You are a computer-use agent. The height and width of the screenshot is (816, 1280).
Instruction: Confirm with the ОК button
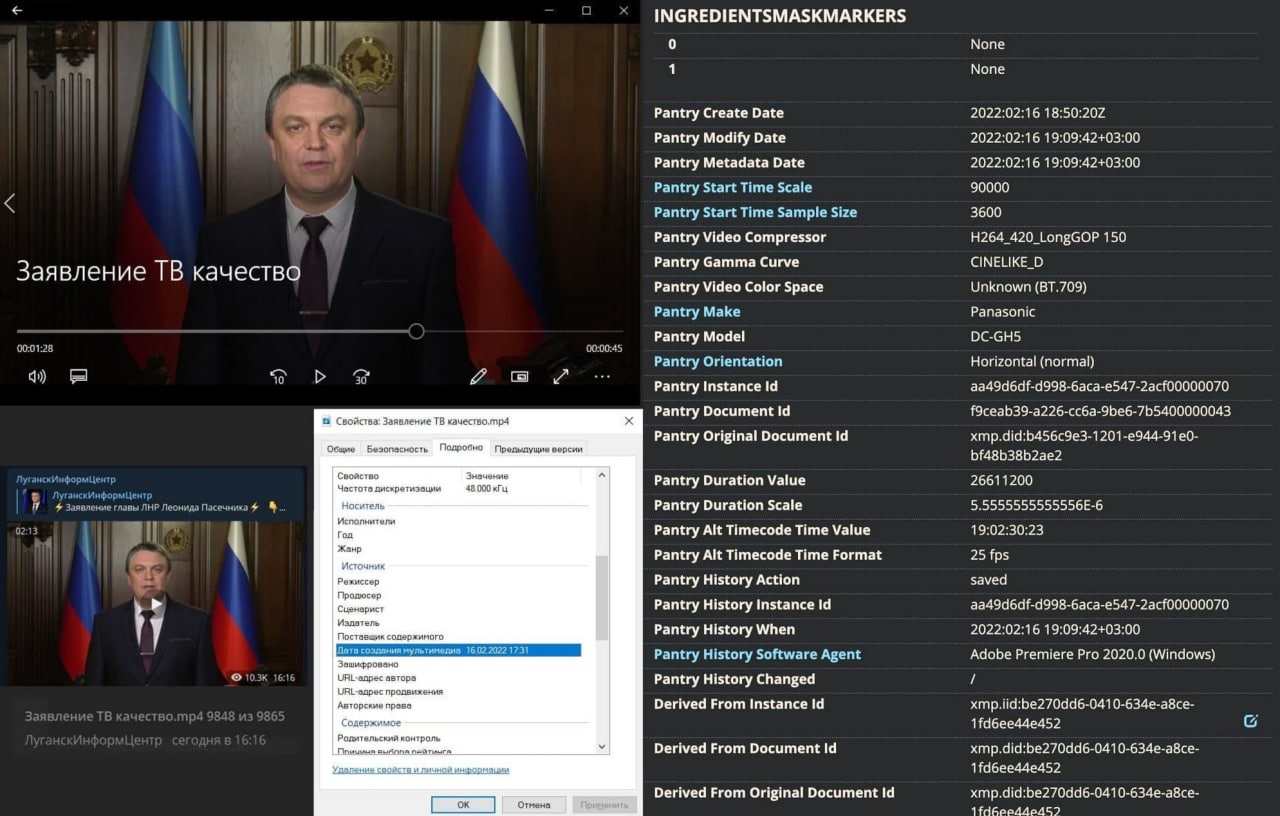pyautogui.click(x=463, y=804)
